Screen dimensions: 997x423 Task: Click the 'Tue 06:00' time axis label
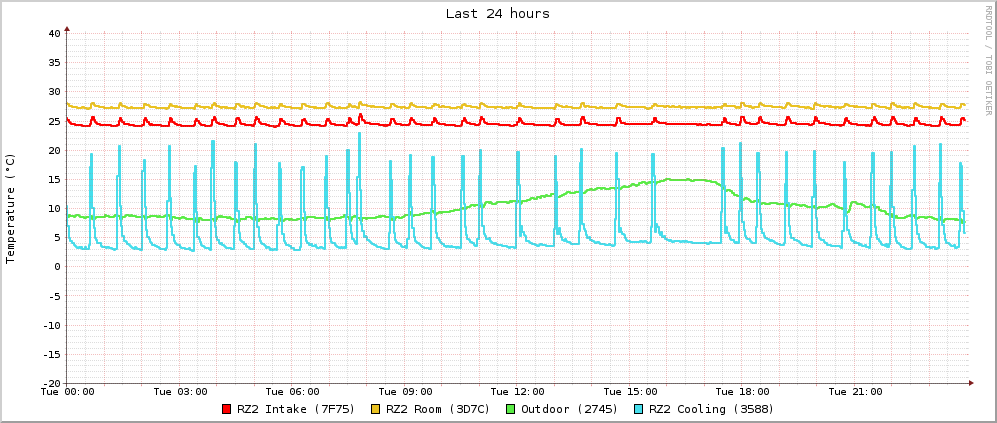pos(292,392)
